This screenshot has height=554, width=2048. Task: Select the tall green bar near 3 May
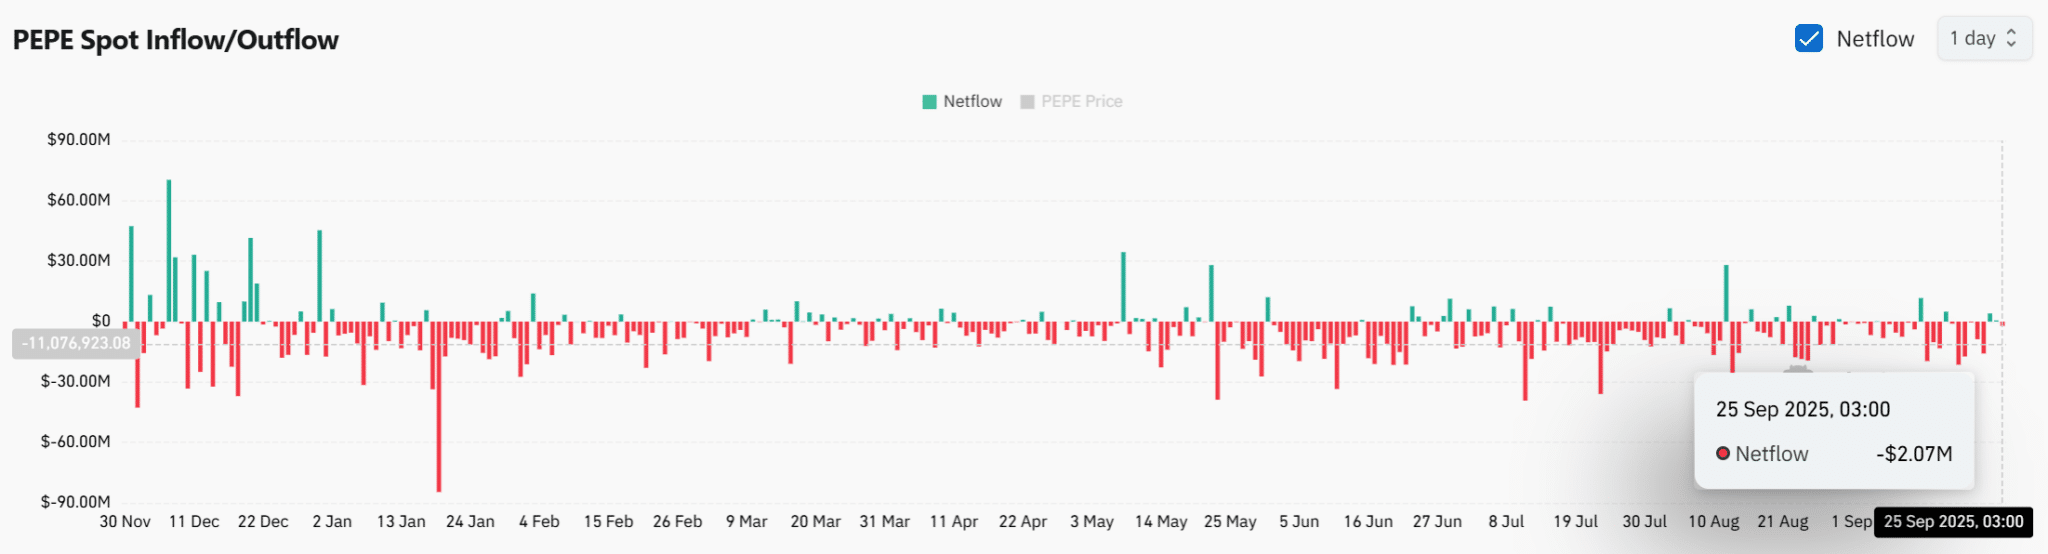(x=1123, y=287)
